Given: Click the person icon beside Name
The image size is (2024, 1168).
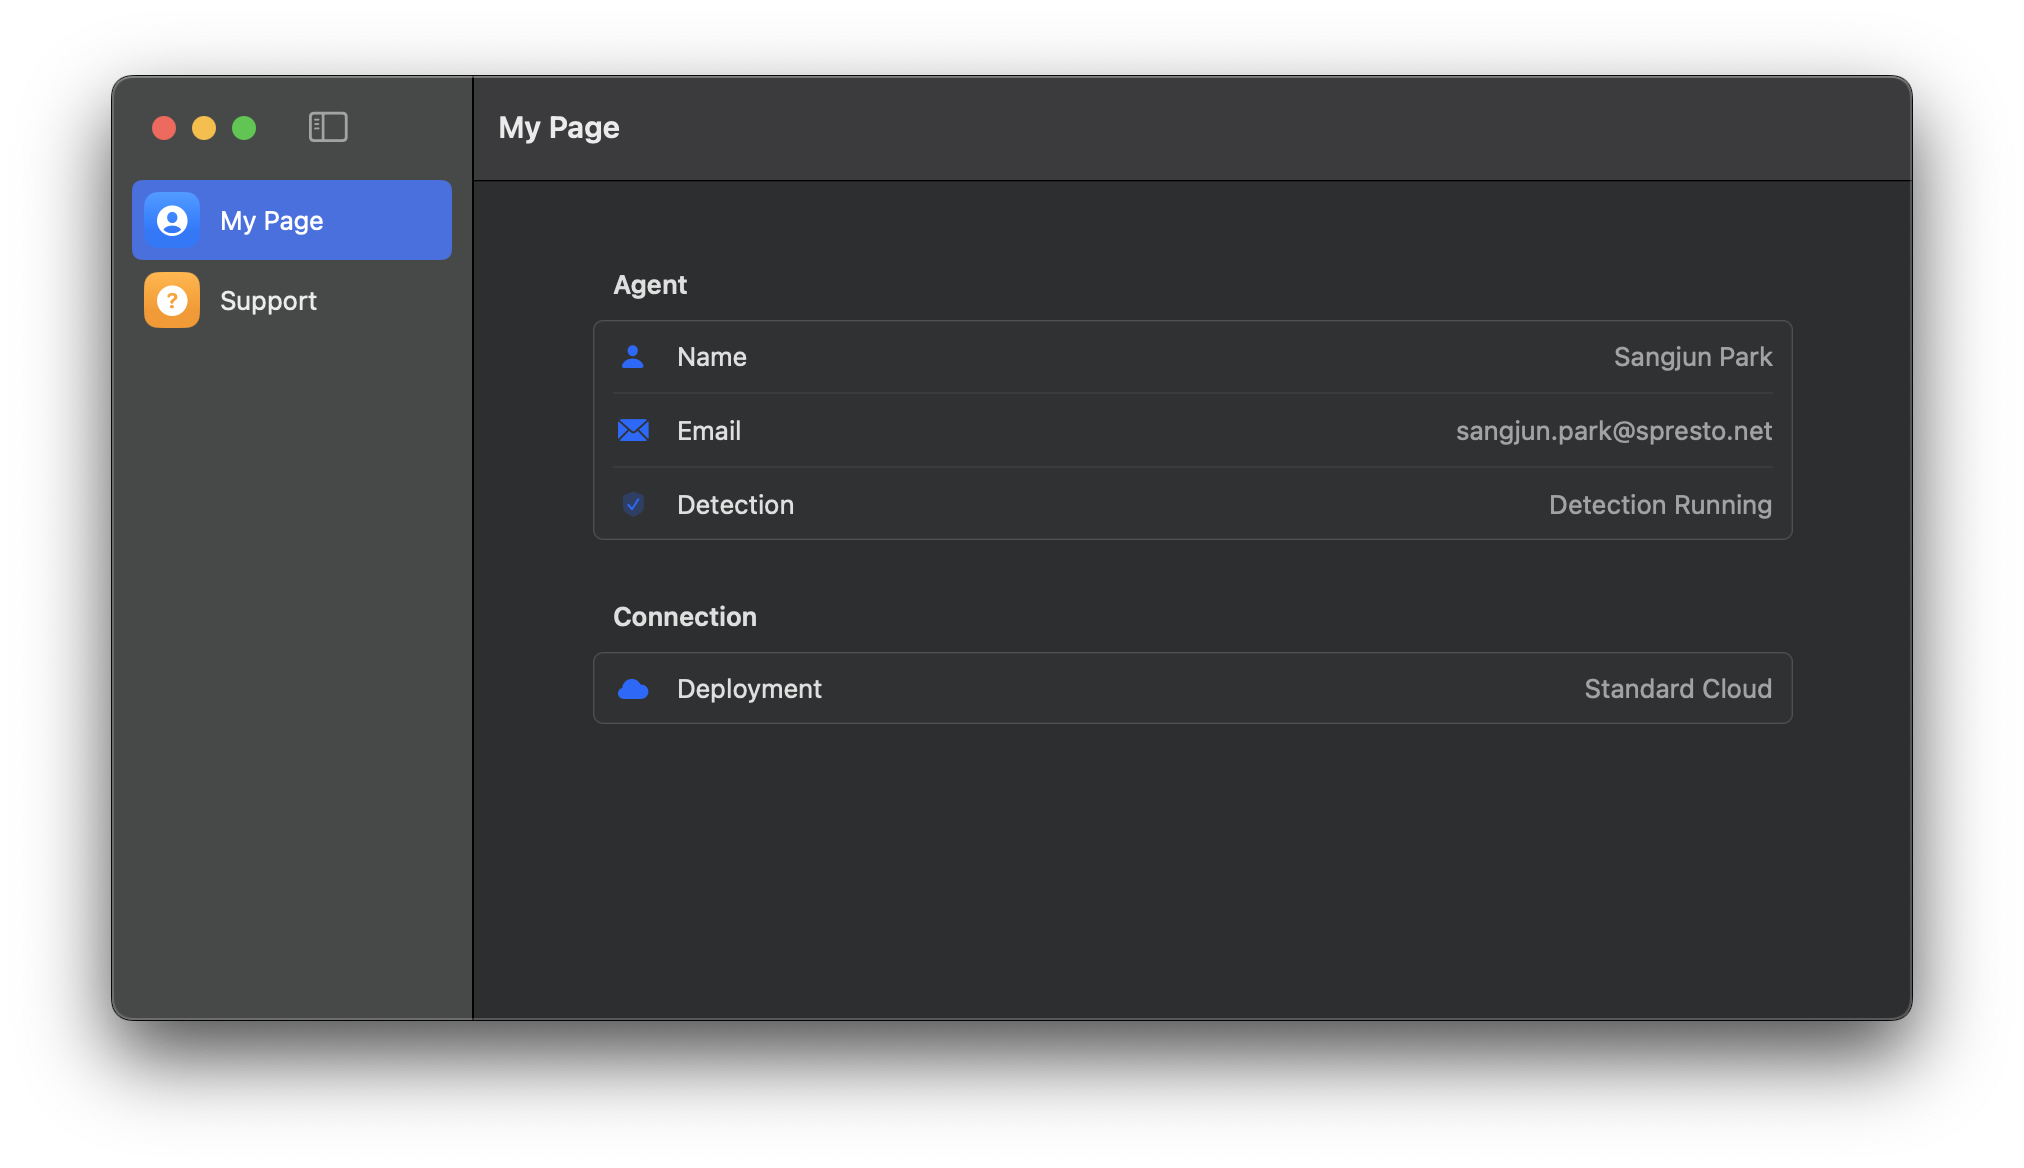Looking at the screenshot, I should (x=633, y=357).
